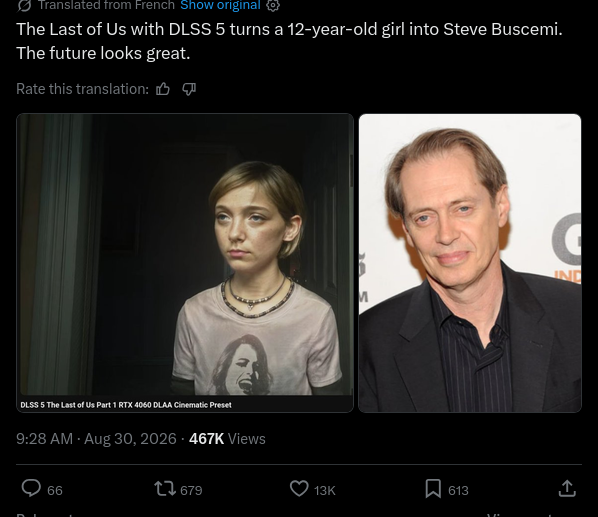Bookmark the post with bookmark icon
The width and height of the screenshot is (598, 517).
433,489
